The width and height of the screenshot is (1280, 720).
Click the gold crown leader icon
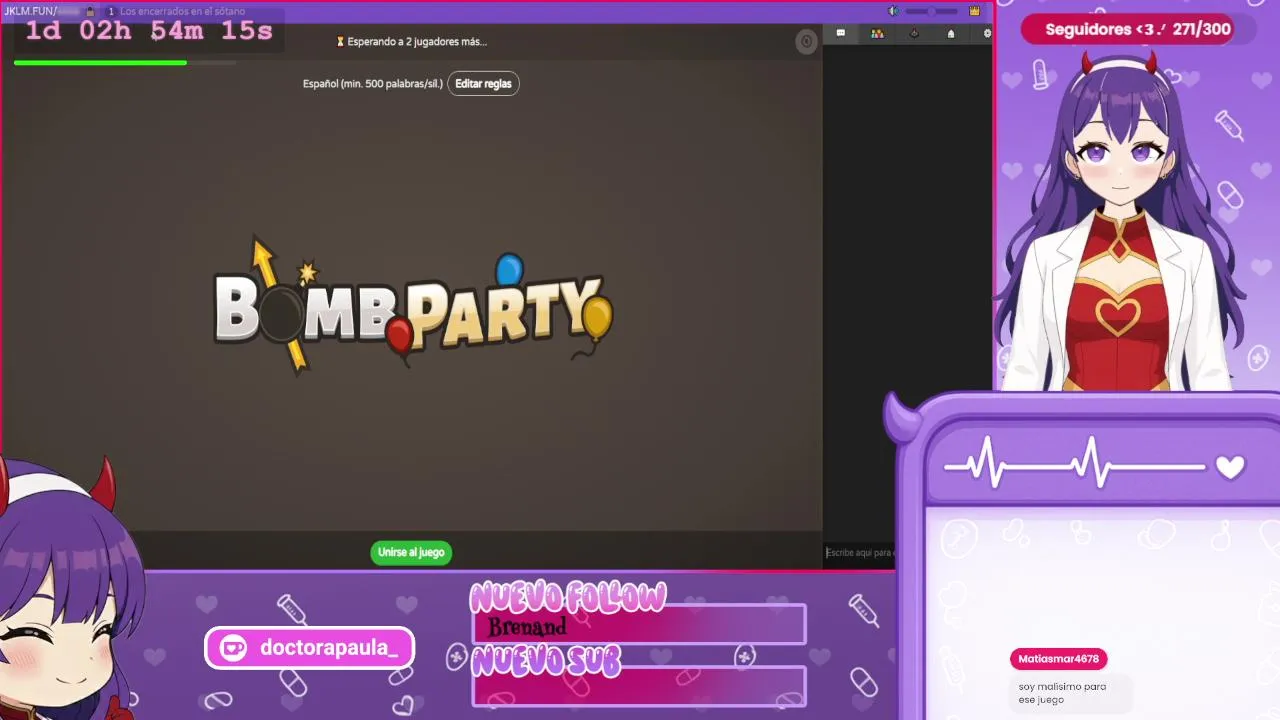[x=975, y=11]
